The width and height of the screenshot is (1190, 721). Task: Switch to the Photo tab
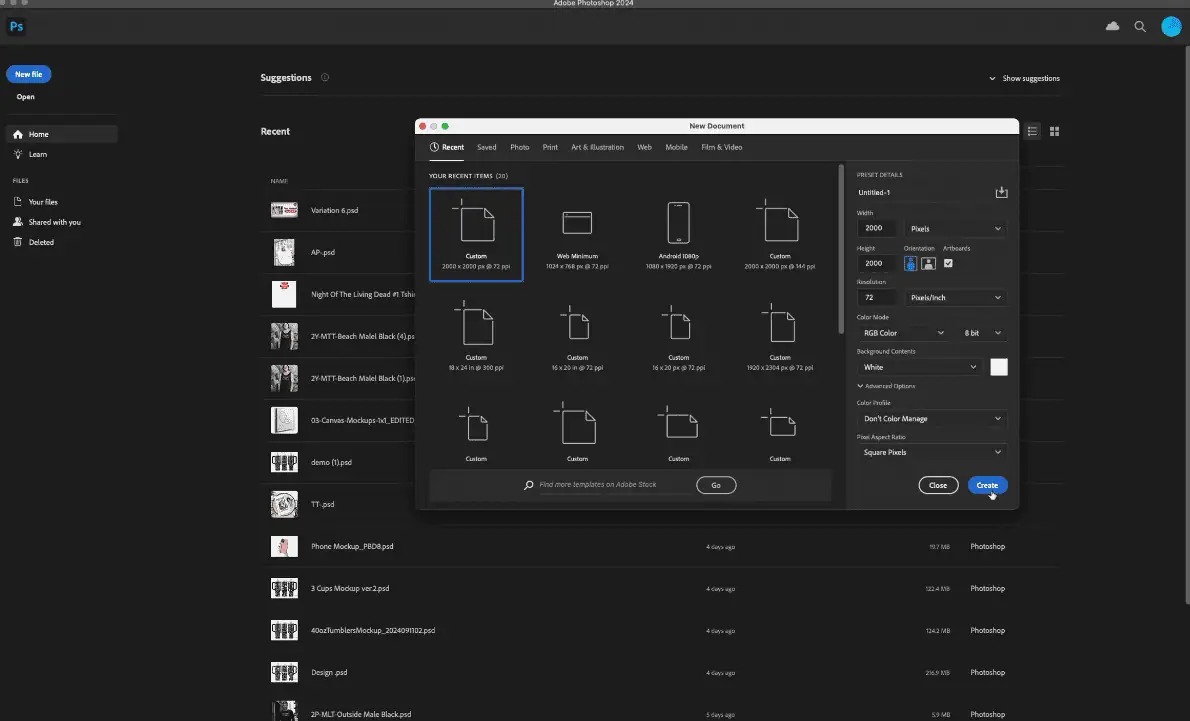pyautogui.click(x=519, y=147)
